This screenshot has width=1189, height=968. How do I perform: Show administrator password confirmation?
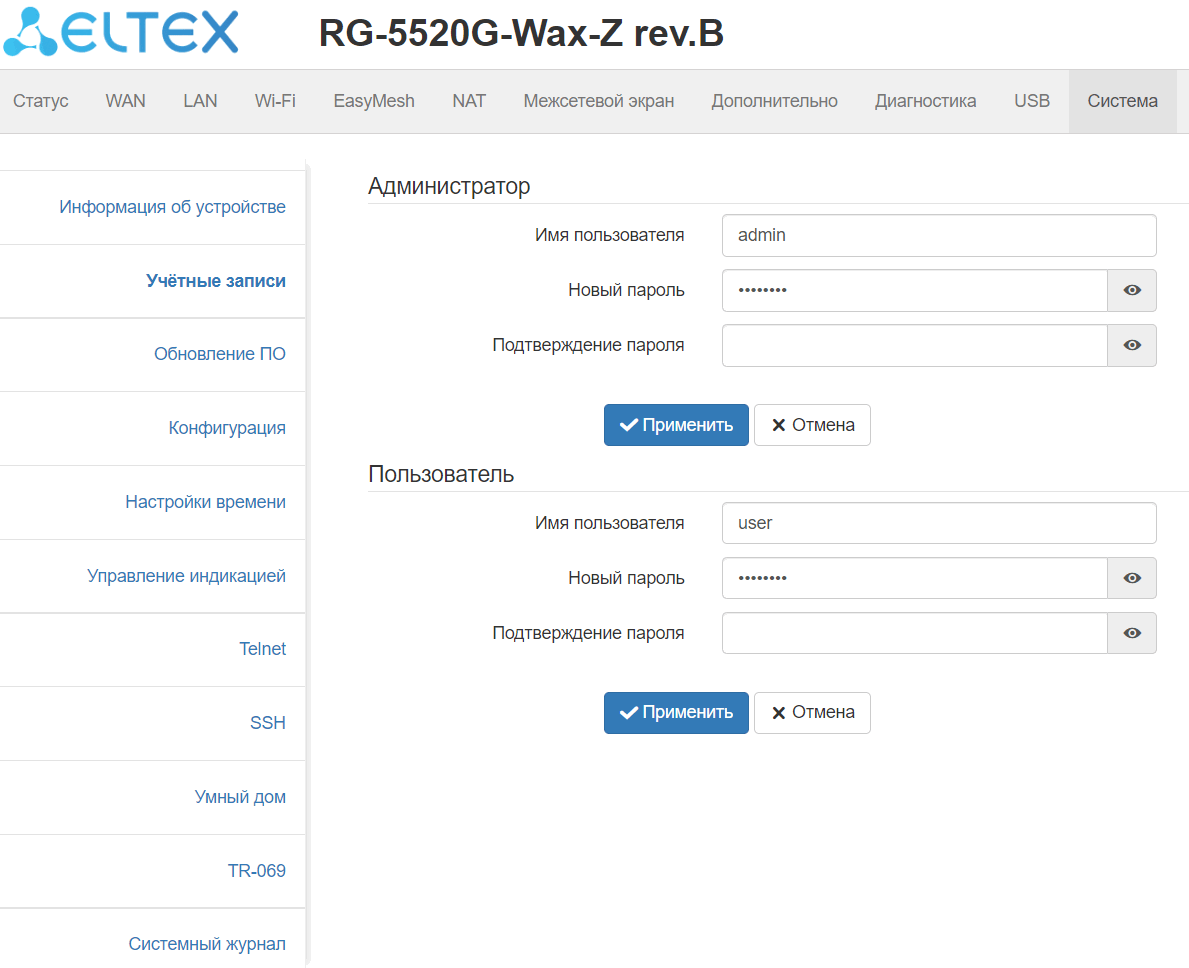pyautogui.click(x=1131, y=346)
